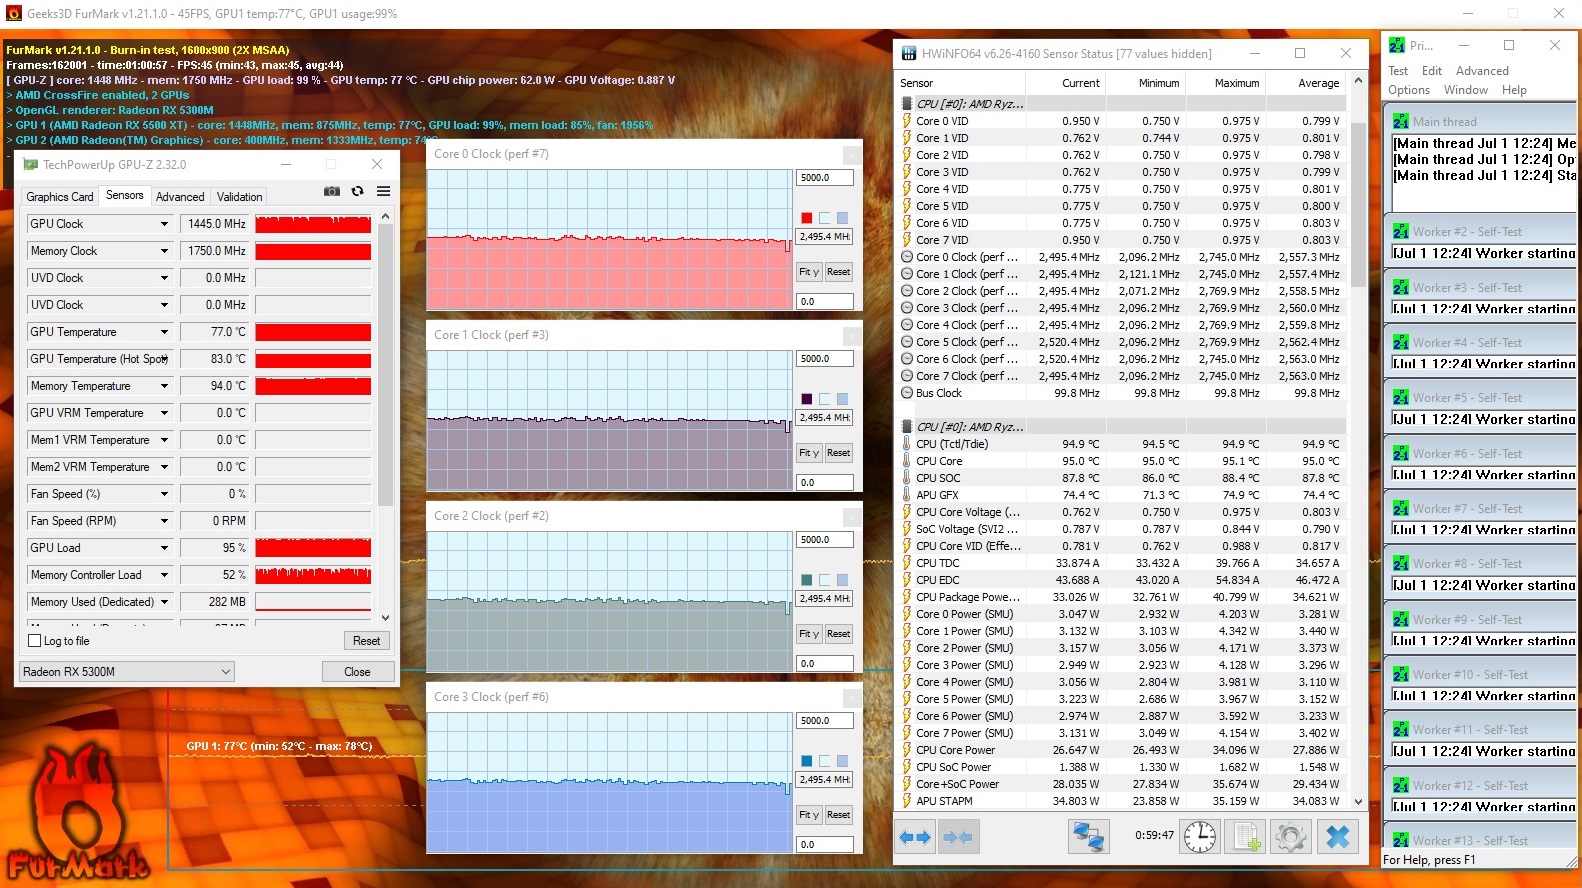Image resolution: width=1582 pixels, height=888 pixels.
Task: Click Worker #2 Self-Test window icon
Action: coord(1401,231)
